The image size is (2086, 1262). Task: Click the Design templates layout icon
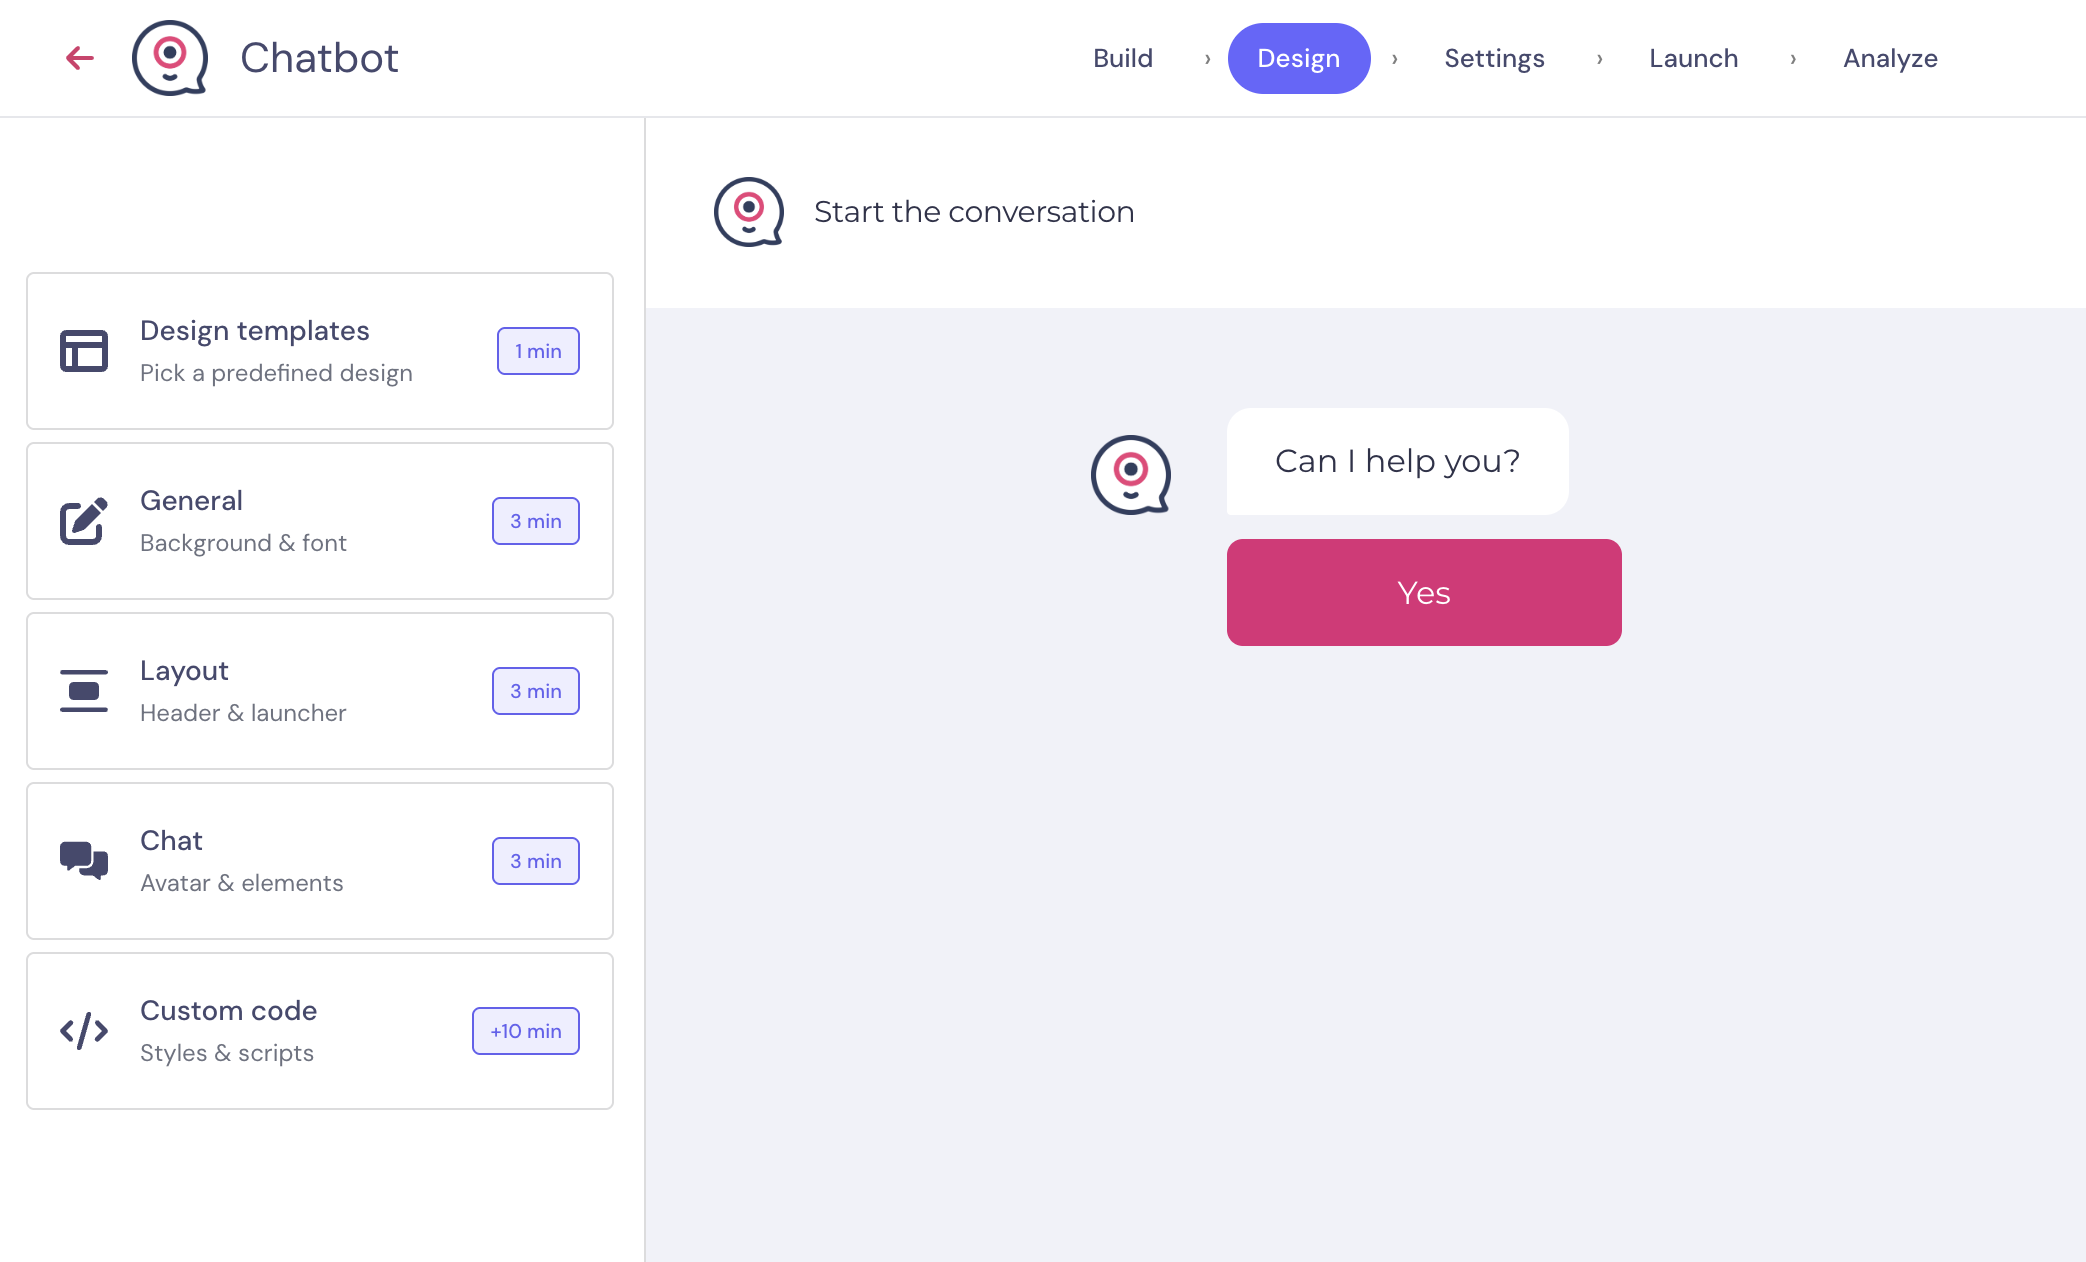tap(84, 351)
